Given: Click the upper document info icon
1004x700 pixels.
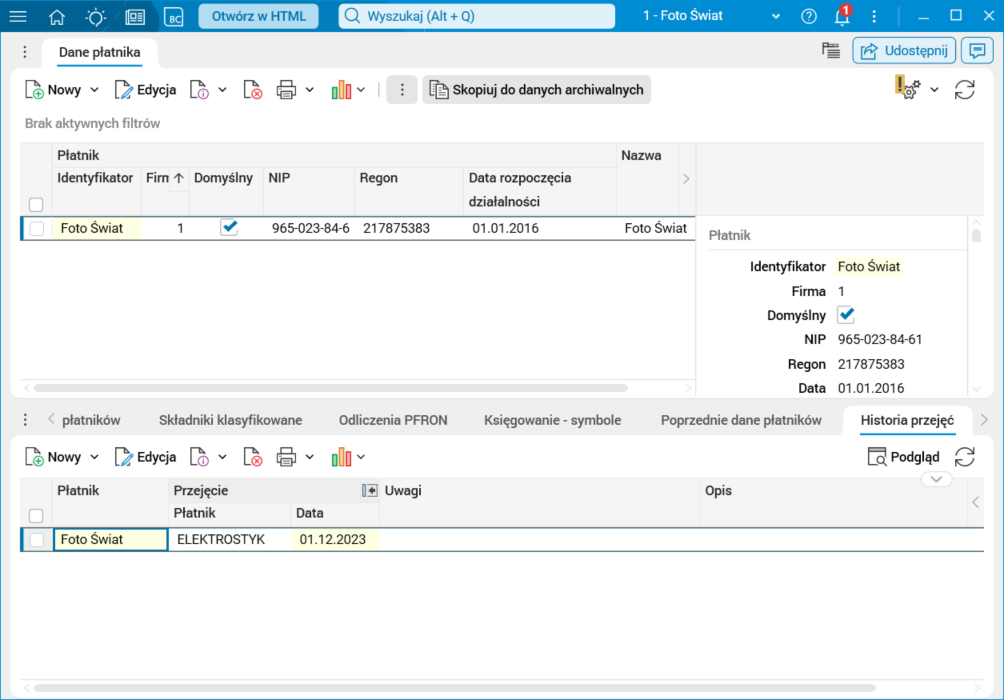Looking at the screenshot, I should pyautogui.click(x=200, y=90).
